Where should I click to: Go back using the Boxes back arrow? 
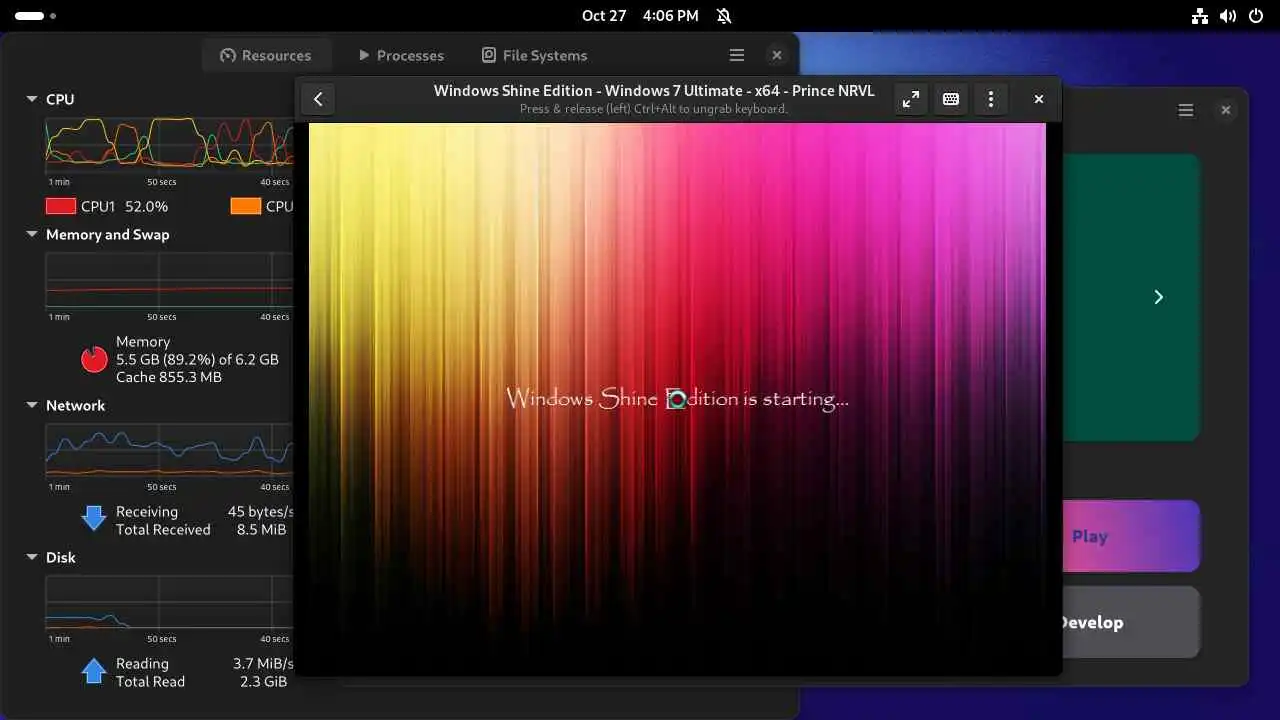coord(318,99)
